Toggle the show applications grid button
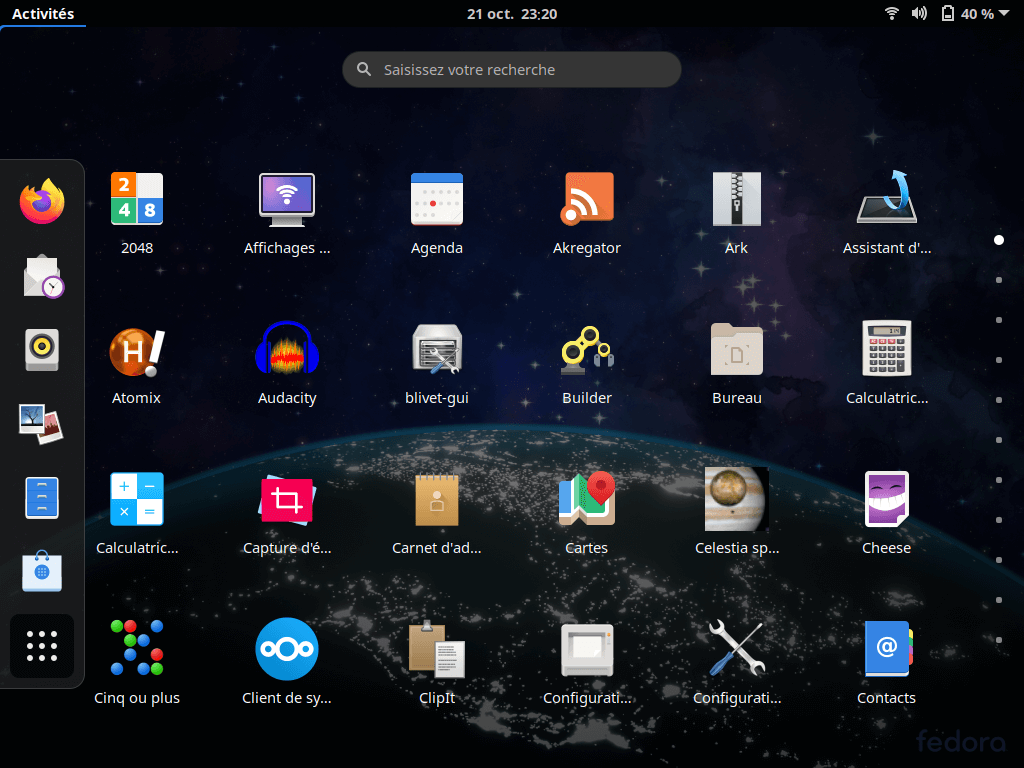Viewport: 1024px width, 768px height. click(42, 646)
